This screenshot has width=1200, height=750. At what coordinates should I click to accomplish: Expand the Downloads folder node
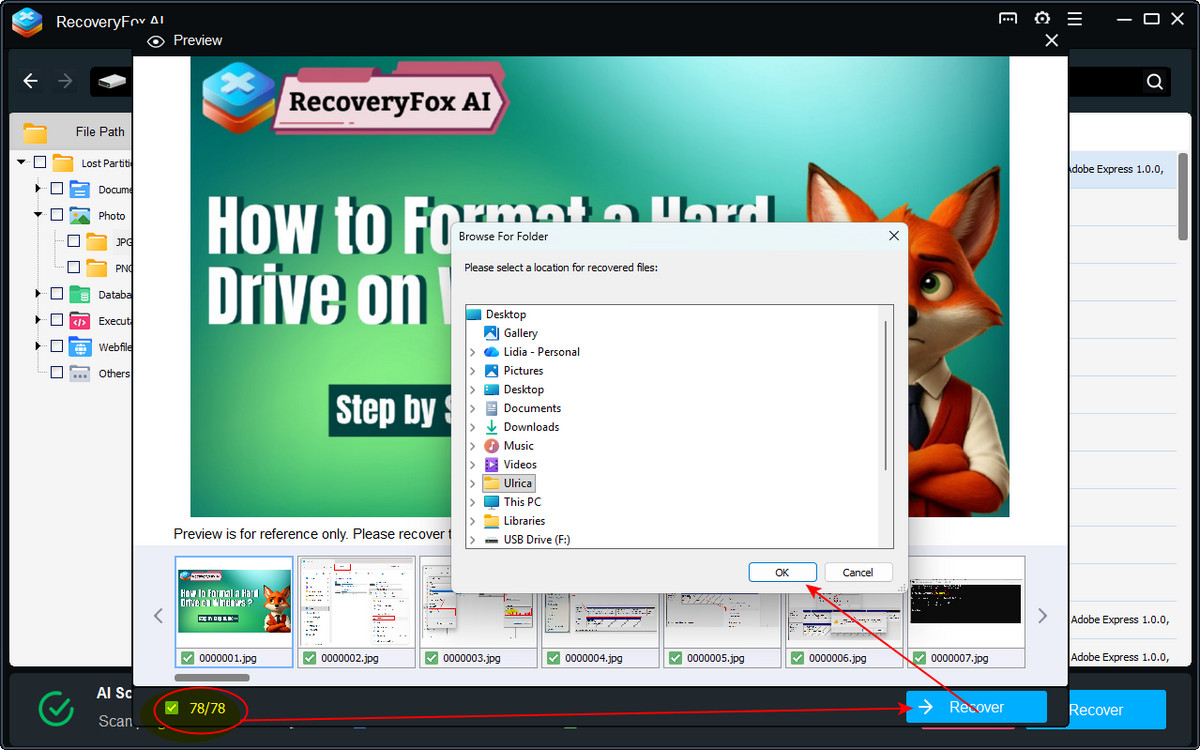pyautogui.click(x=472, y=427)
